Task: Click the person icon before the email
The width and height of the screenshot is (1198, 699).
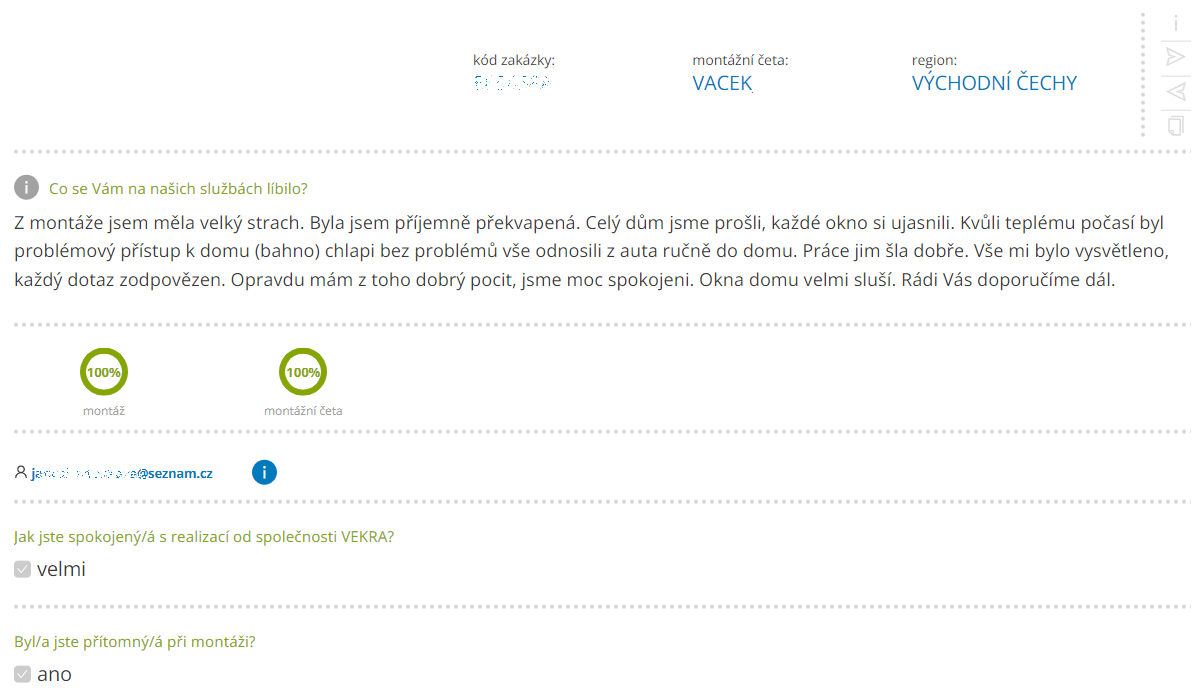Action: pyautogui.click(x=21, y=472)
